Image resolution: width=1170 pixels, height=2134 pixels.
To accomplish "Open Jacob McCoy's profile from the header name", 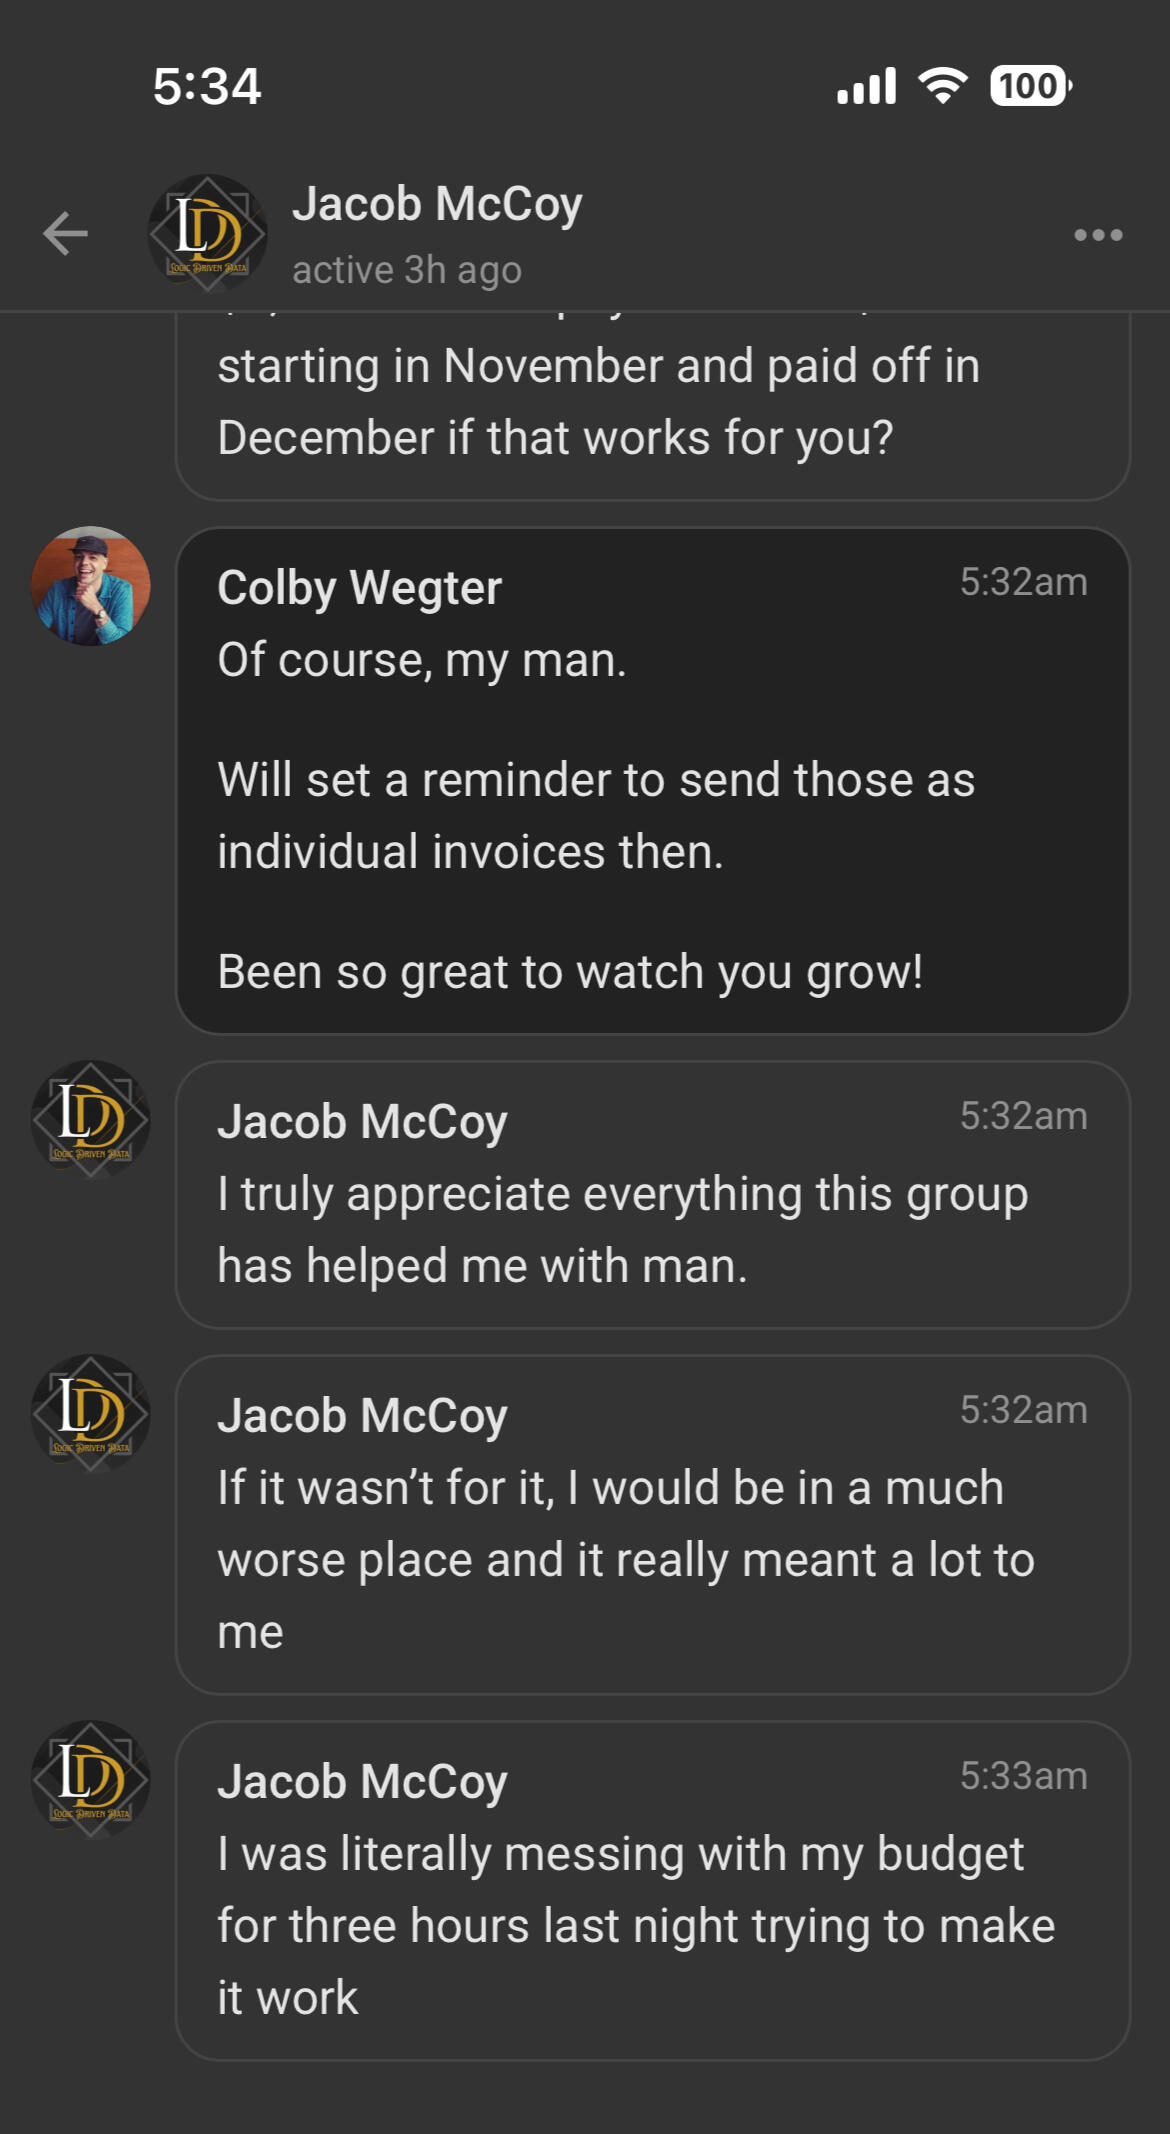I will click(x=437, y=205).
